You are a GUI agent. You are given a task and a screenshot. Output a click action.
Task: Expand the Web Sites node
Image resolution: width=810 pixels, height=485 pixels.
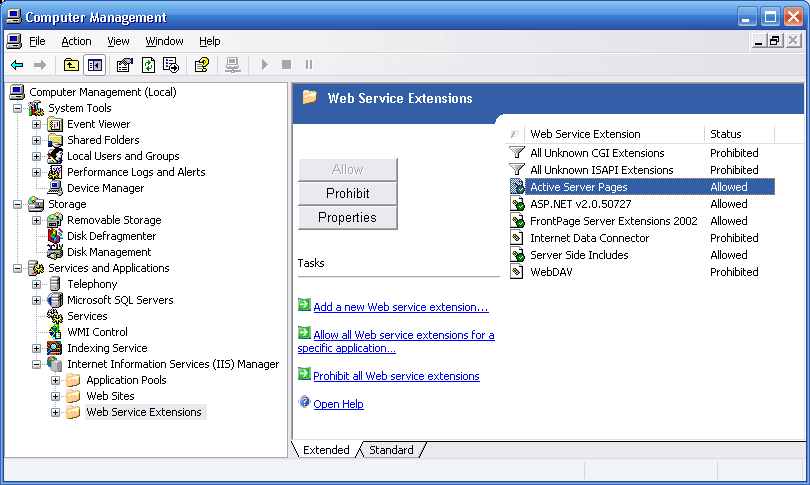click(x=55, y=397)
